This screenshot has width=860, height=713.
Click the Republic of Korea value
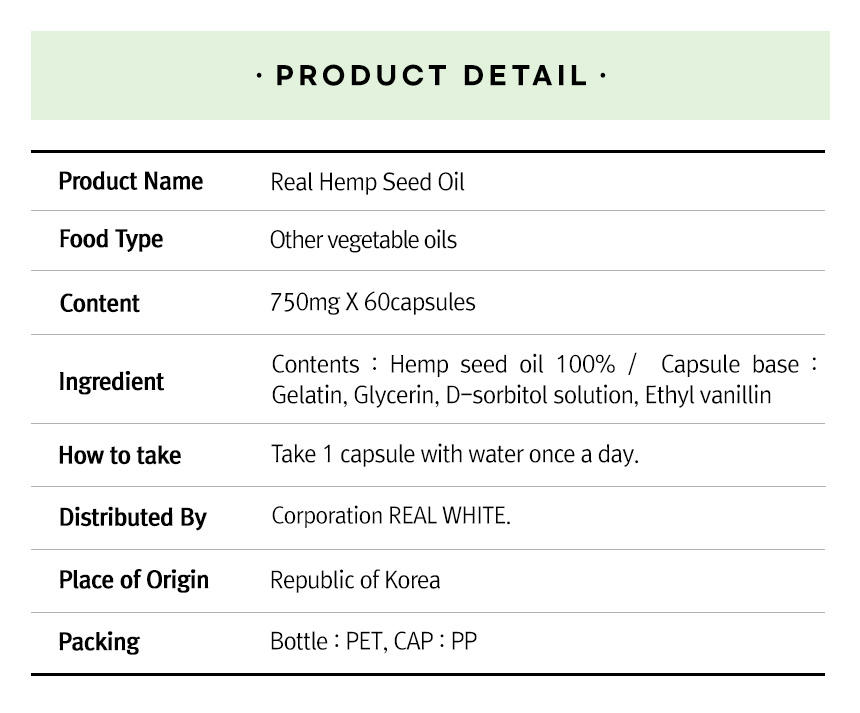click(x=355, y=580)
